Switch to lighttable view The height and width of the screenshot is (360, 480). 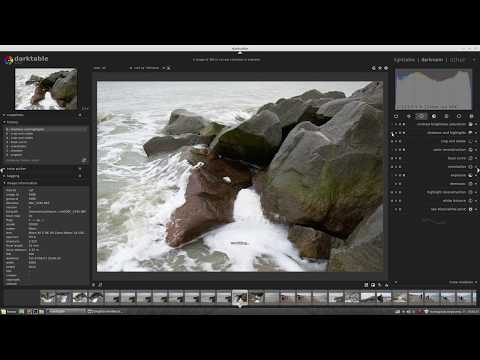click(x=404, y=60)
